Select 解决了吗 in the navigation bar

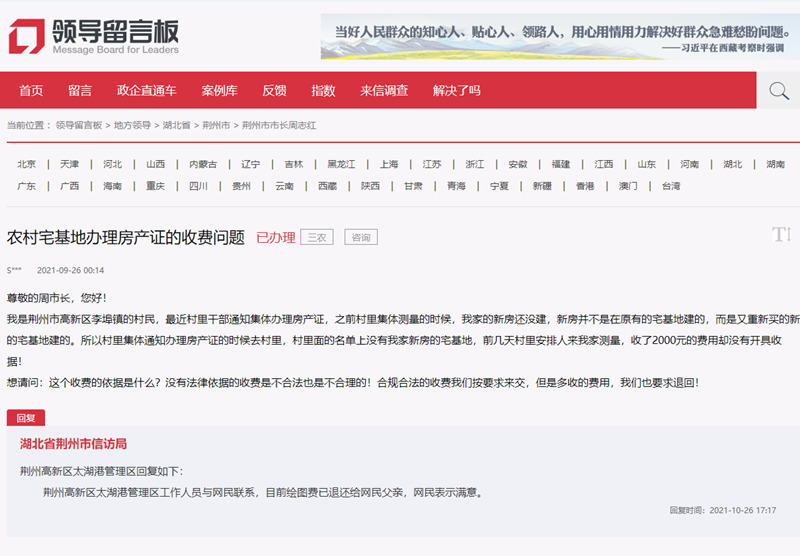click(x=456, y=91)
